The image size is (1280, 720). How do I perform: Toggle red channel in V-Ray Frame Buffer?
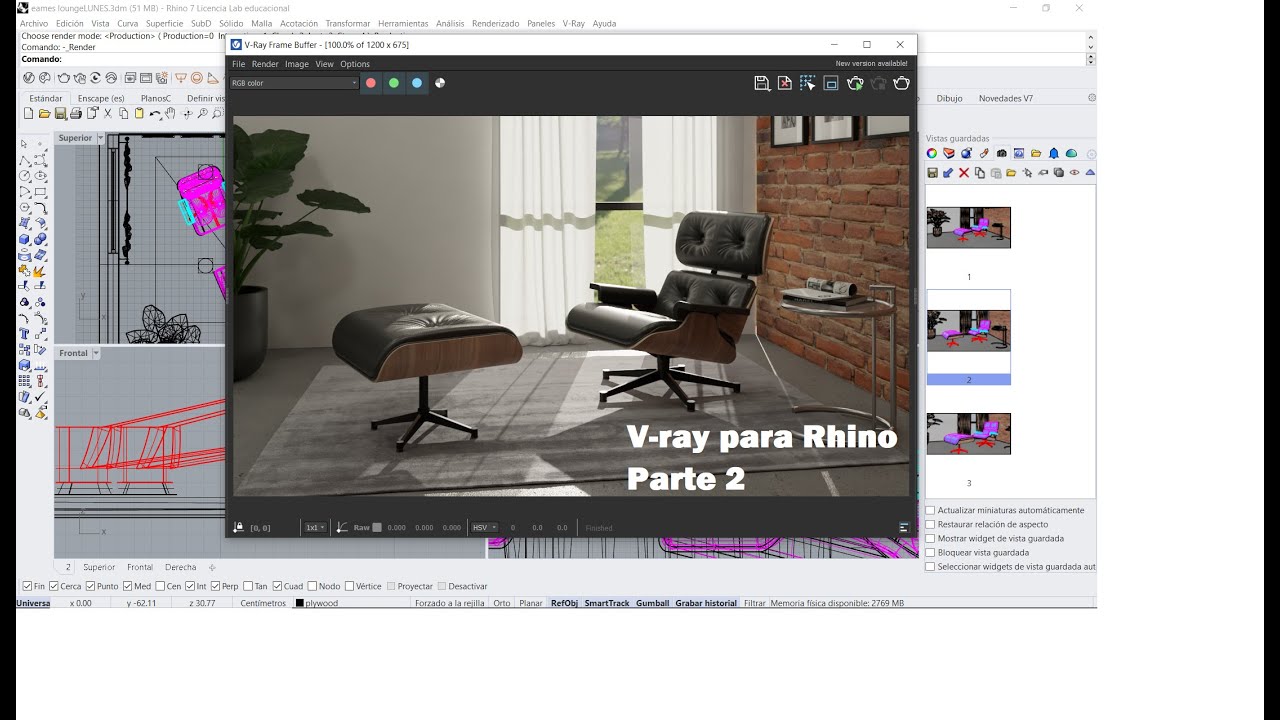click(371, 83)
